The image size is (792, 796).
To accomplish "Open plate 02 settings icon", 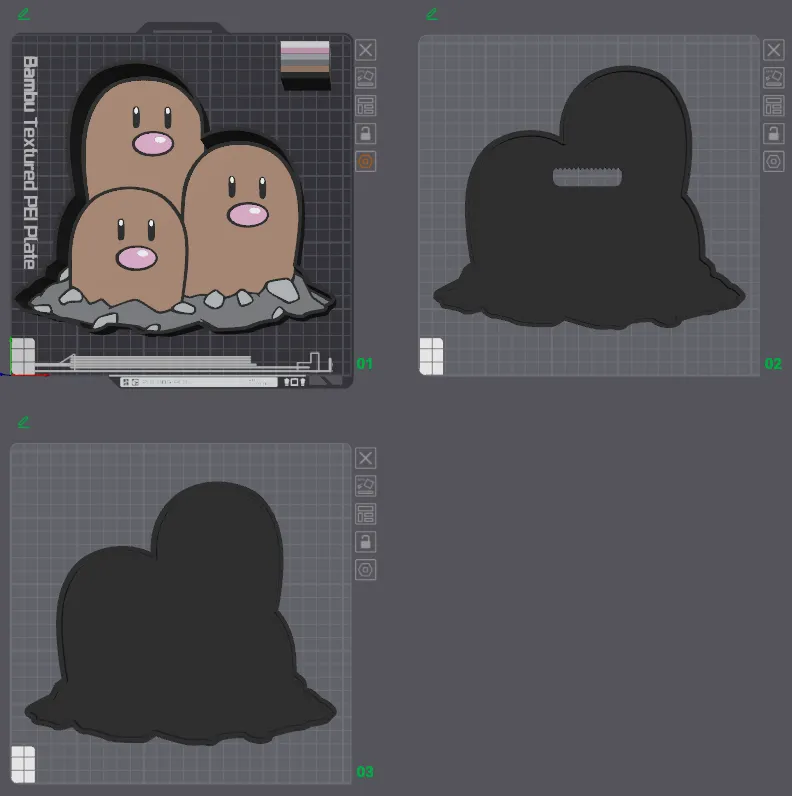I will pyautogui.click(x=773, y=161).
